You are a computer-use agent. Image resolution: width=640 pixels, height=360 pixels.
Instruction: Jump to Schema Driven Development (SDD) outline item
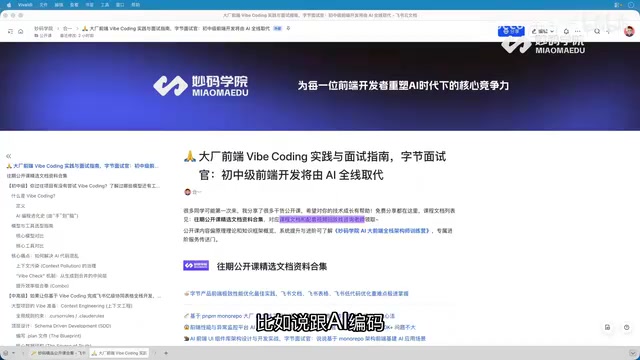(x=61, y=326)
